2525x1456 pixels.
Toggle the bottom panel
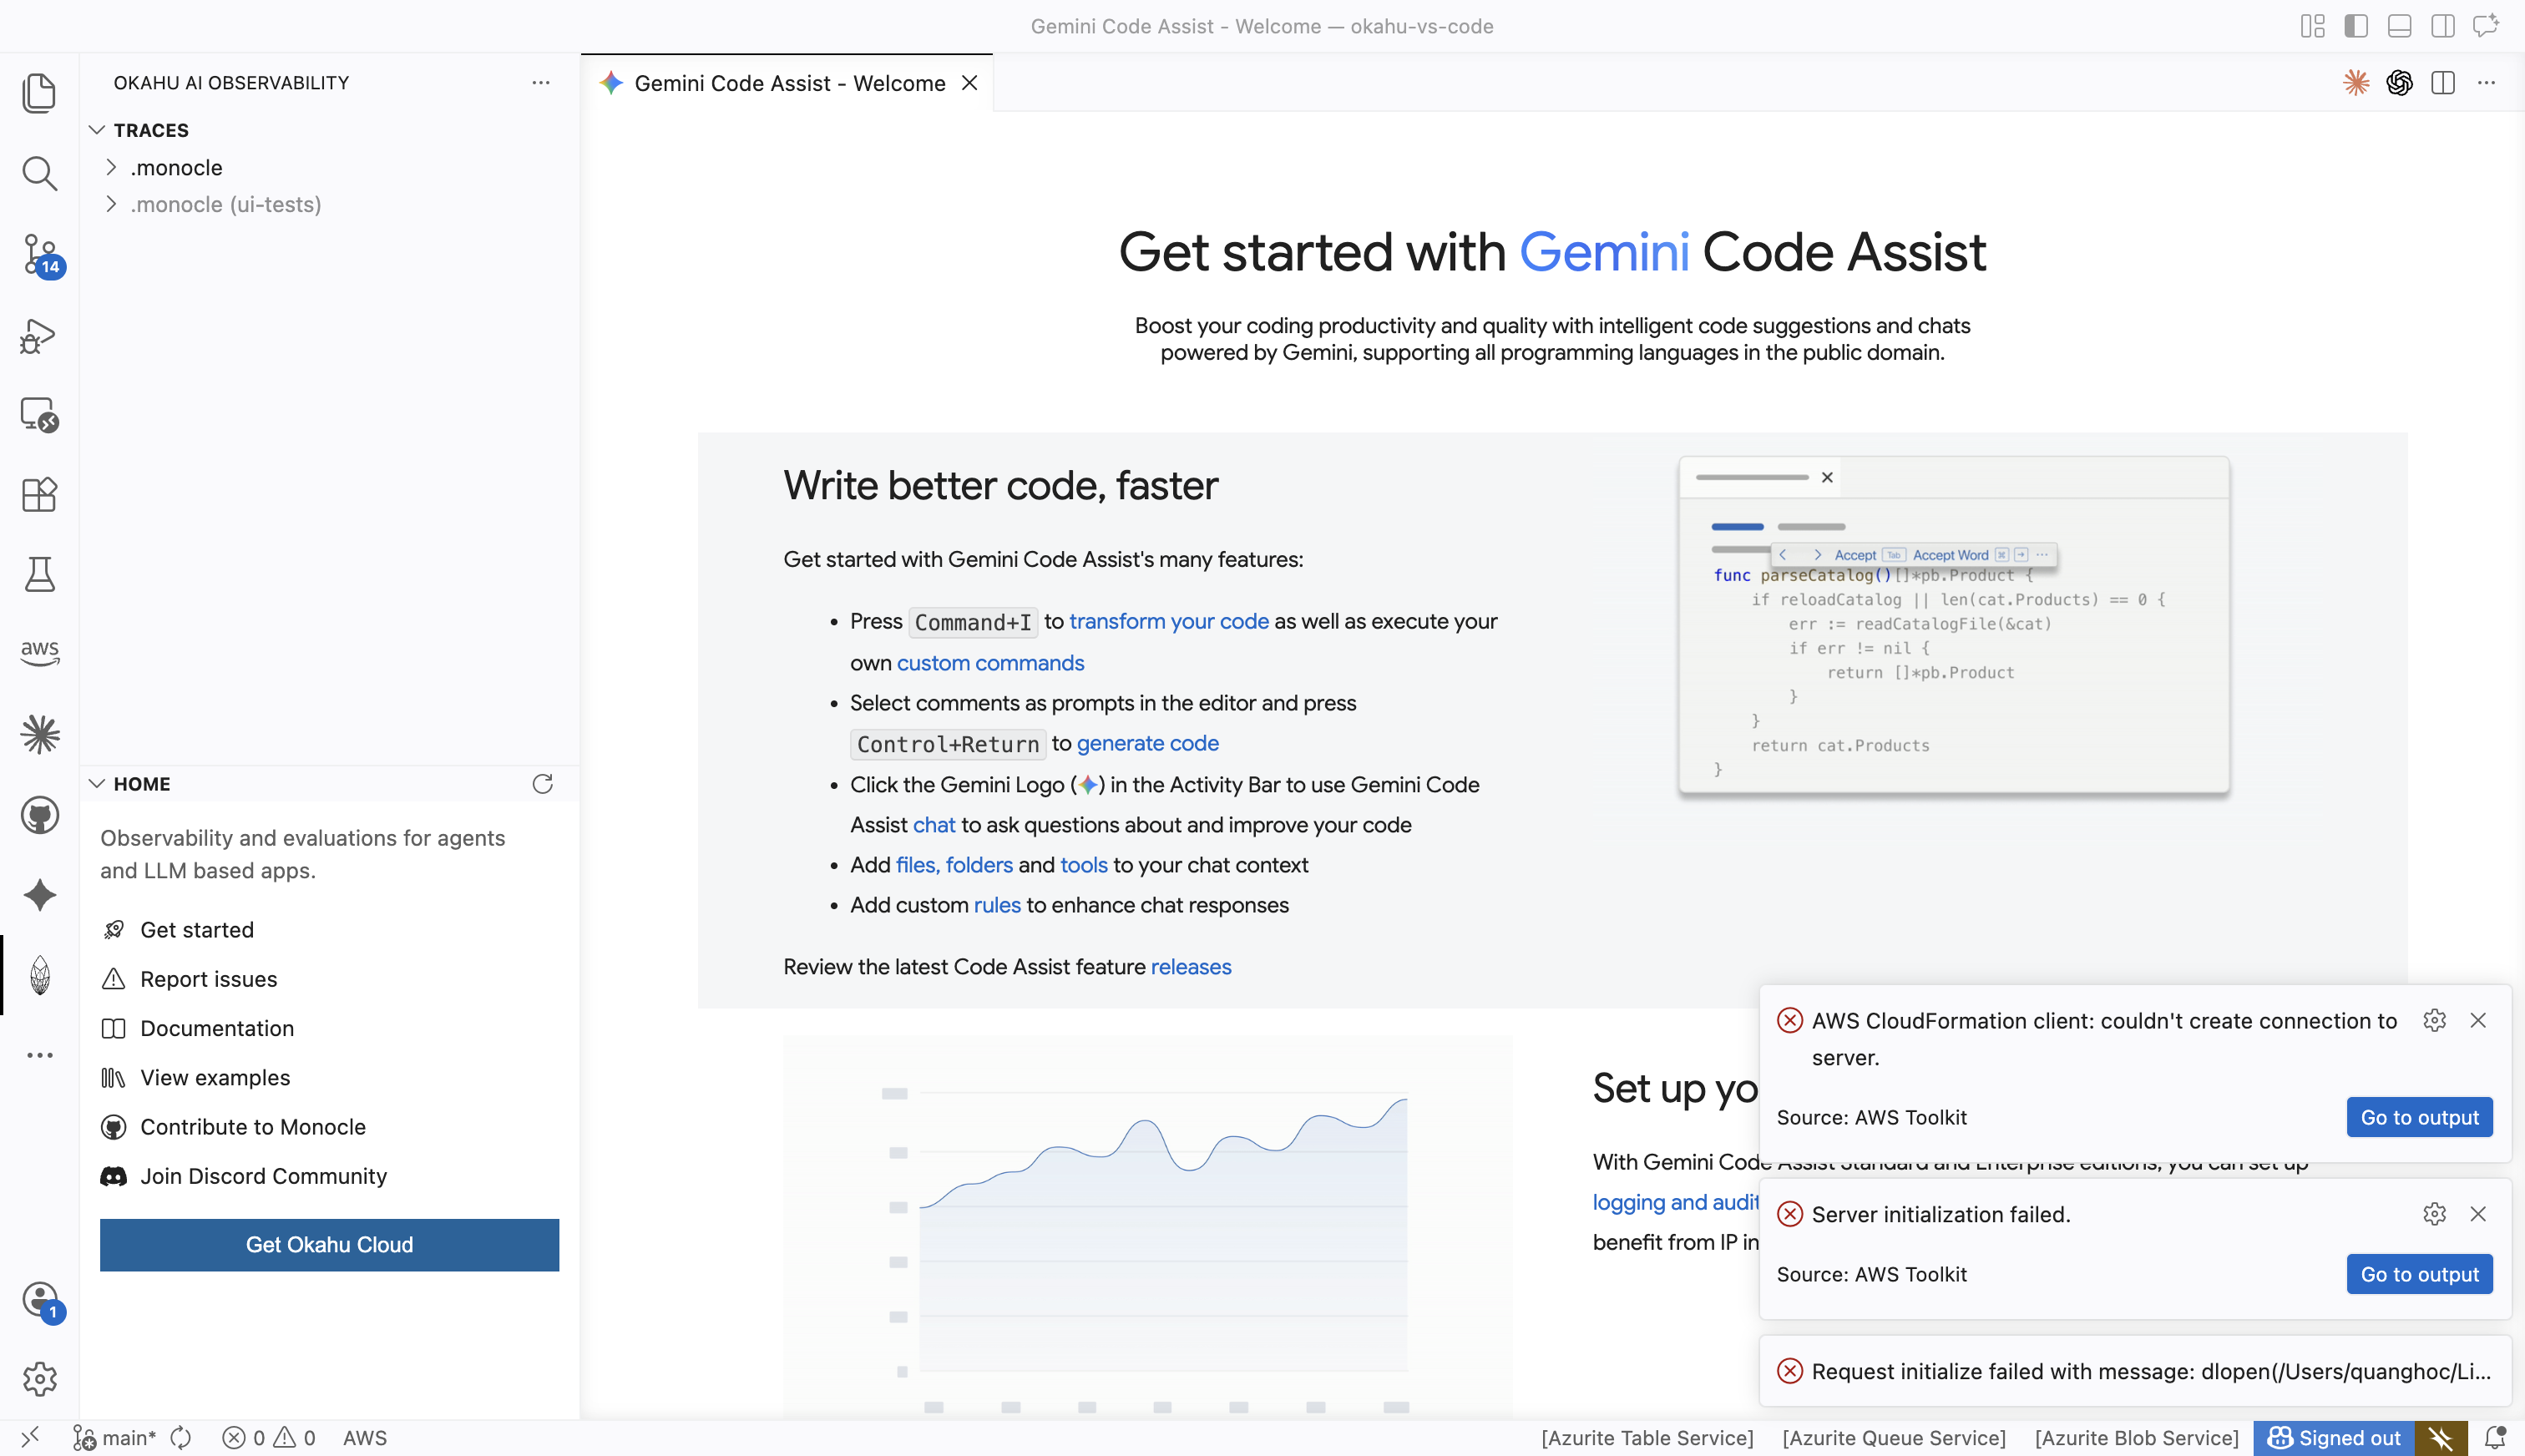[2399, 26]
